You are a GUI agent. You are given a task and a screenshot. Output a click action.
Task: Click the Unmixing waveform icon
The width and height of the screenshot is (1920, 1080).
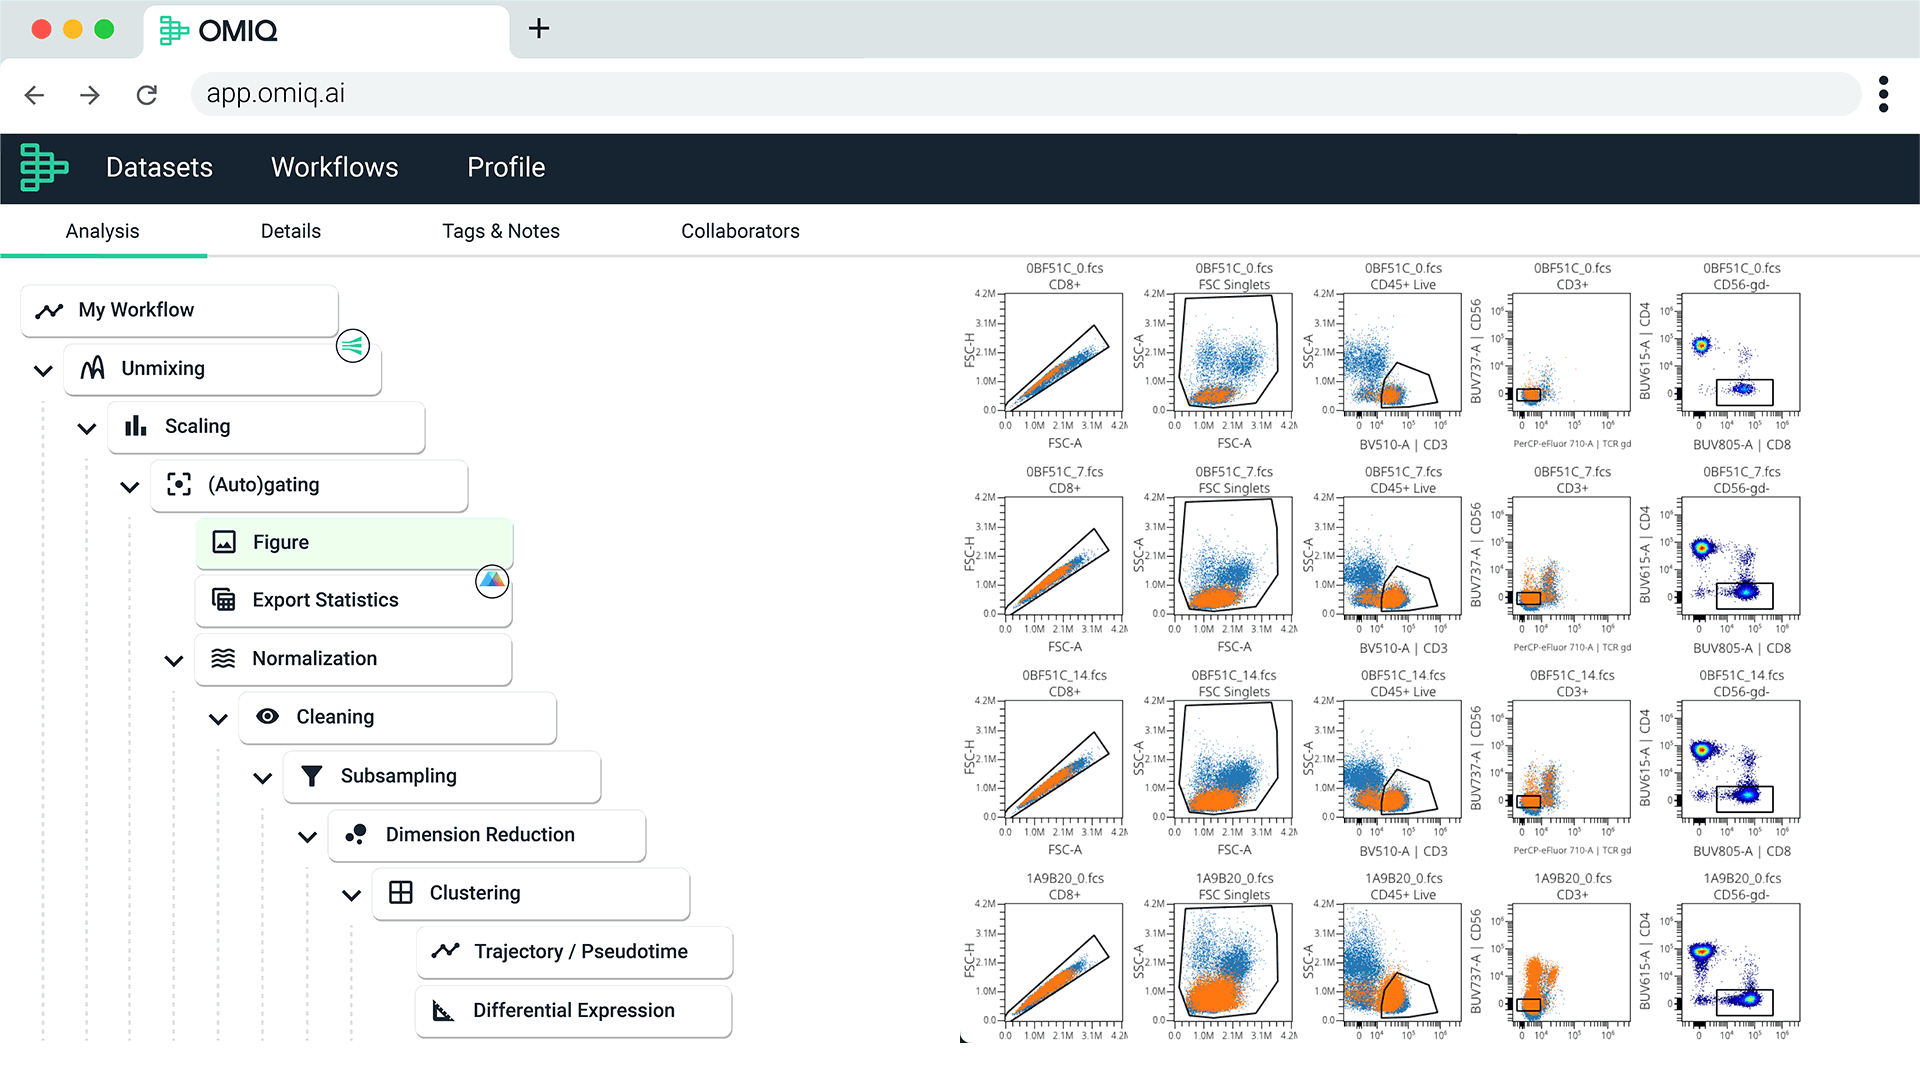point(93,368)
